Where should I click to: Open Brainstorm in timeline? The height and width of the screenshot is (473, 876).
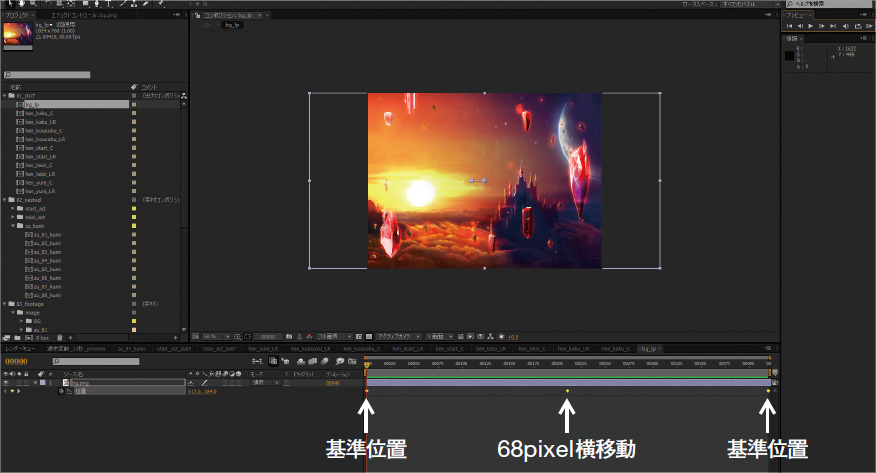click(340, 361)
